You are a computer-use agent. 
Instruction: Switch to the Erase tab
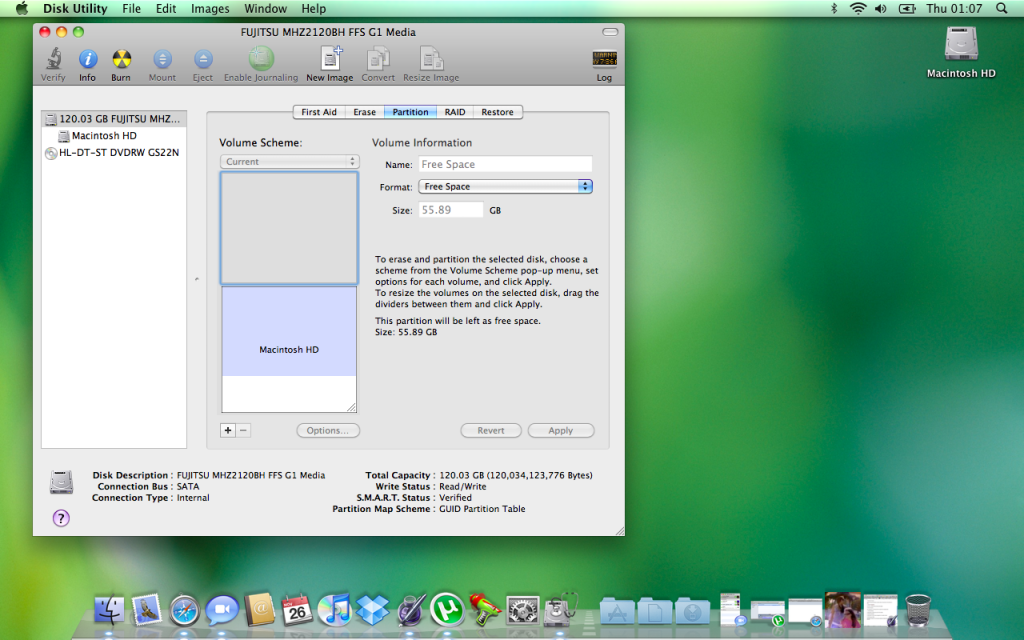point(364,112)
